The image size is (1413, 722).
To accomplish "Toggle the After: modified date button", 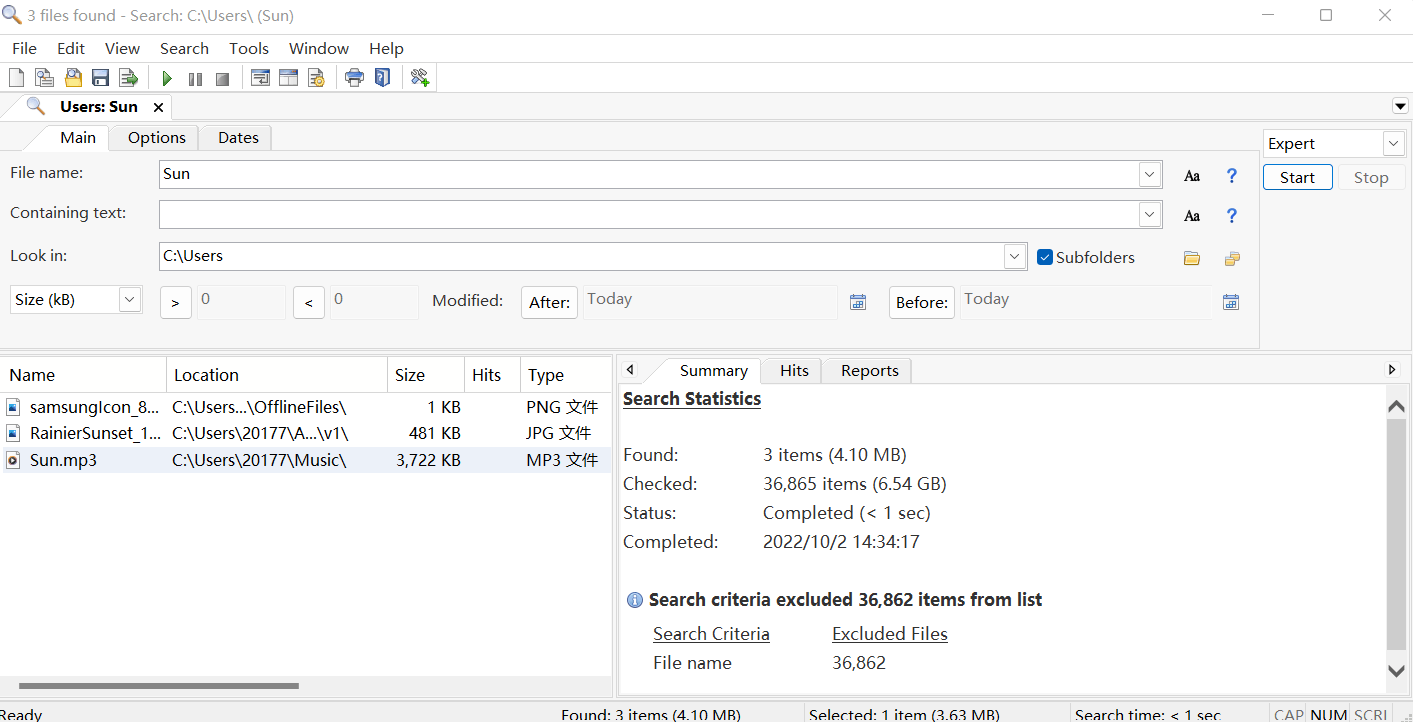I will point(549,302).
